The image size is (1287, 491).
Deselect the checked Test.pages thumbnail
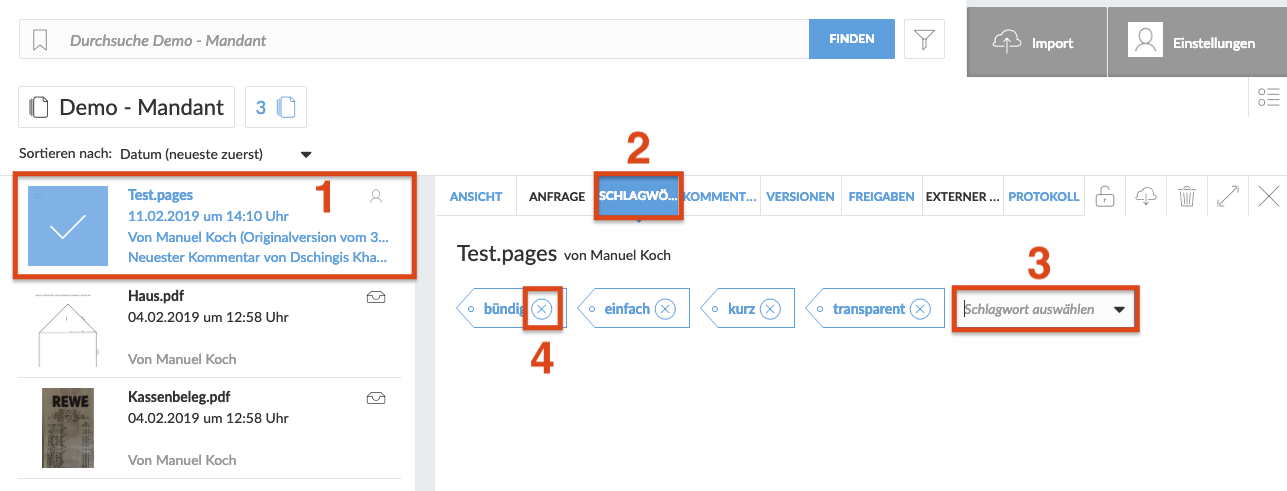(x=67, y=226)
